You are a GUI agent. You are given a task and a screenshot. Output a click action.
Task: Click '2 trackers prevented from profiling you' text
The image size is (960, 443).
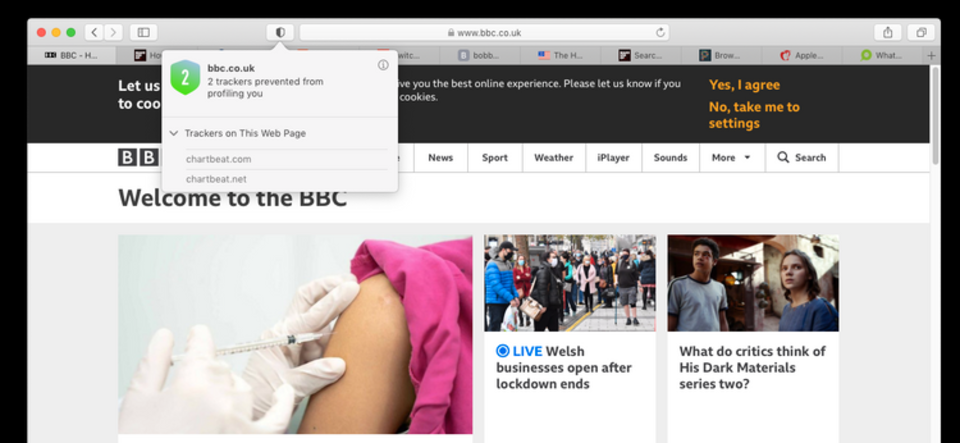pyautogui.click(x=265, y=87)
